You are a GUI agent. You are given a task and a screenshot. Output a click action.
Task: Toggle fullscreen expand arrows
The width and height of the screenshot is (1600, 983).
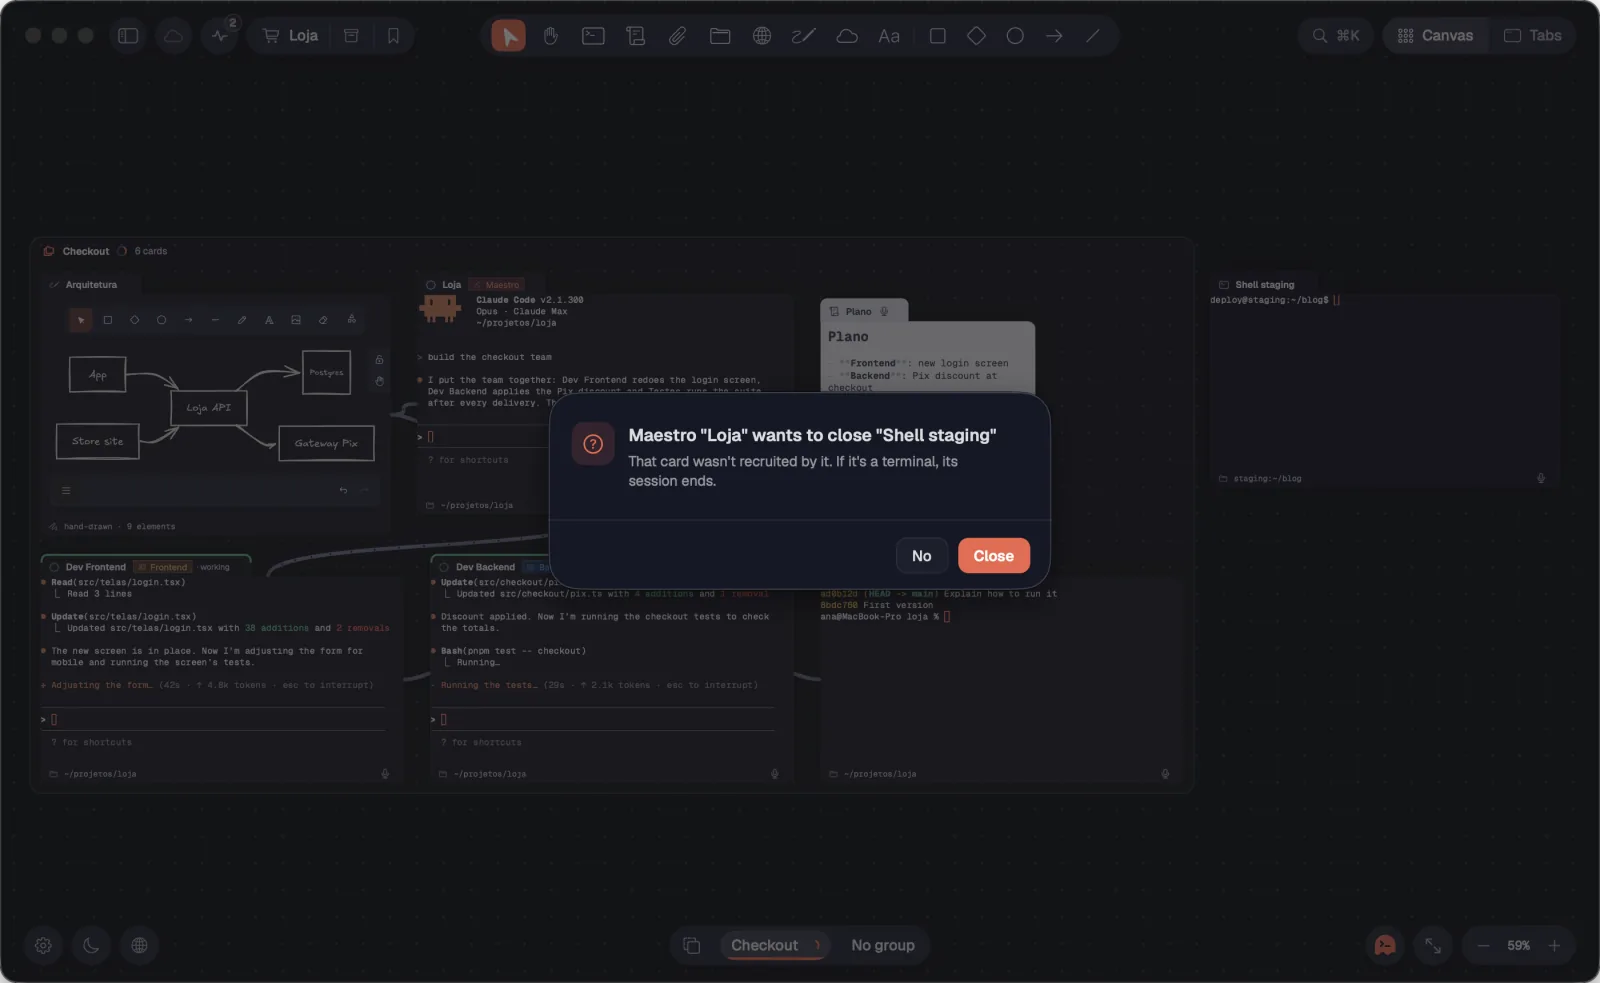click(1433, 945)
